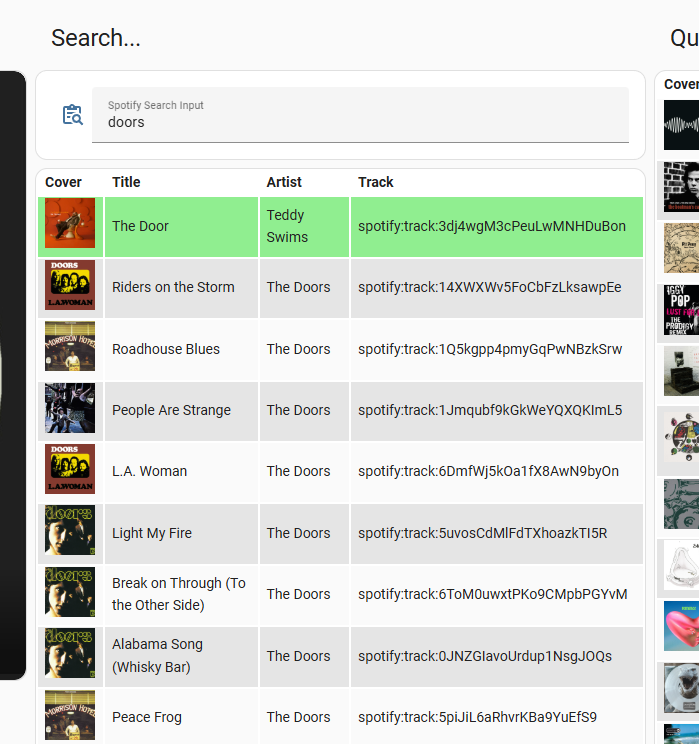
Task: Select "Break on Through (To the Other Side)"
Action: (x=179, y=594)
